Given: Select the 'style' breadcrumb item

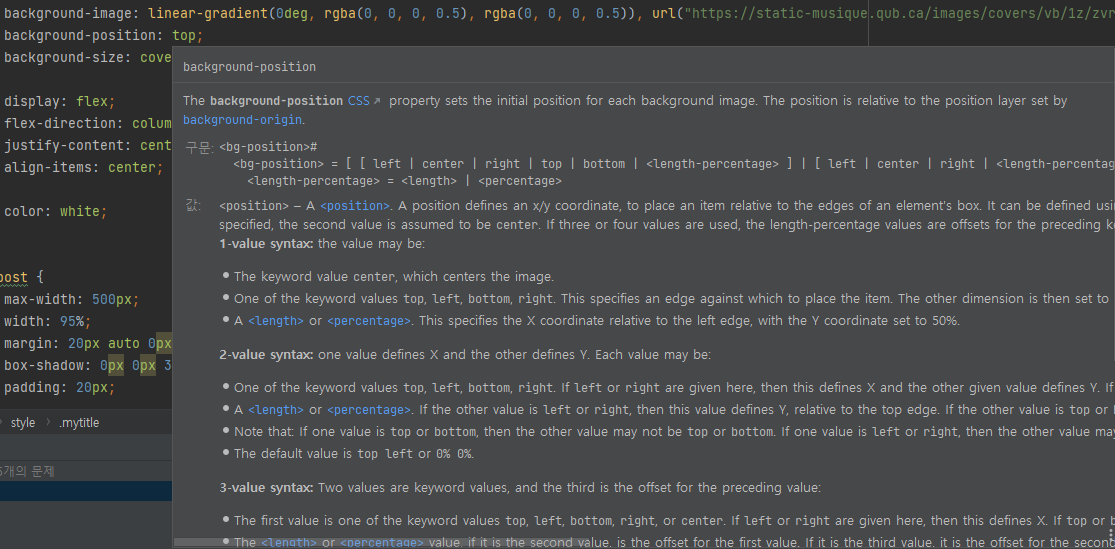Looking at the screenshot, I should (x=22, y=422).
